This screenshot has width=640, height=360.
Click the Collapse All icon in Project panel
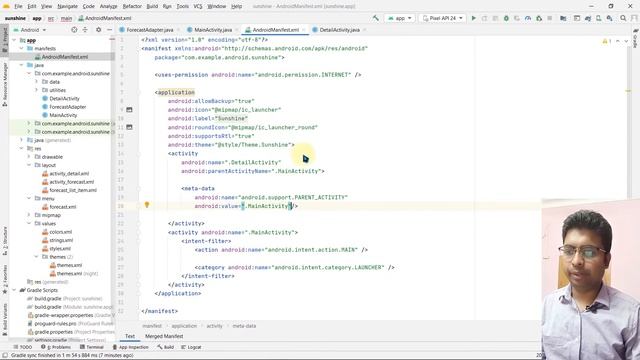coord(85,30)
